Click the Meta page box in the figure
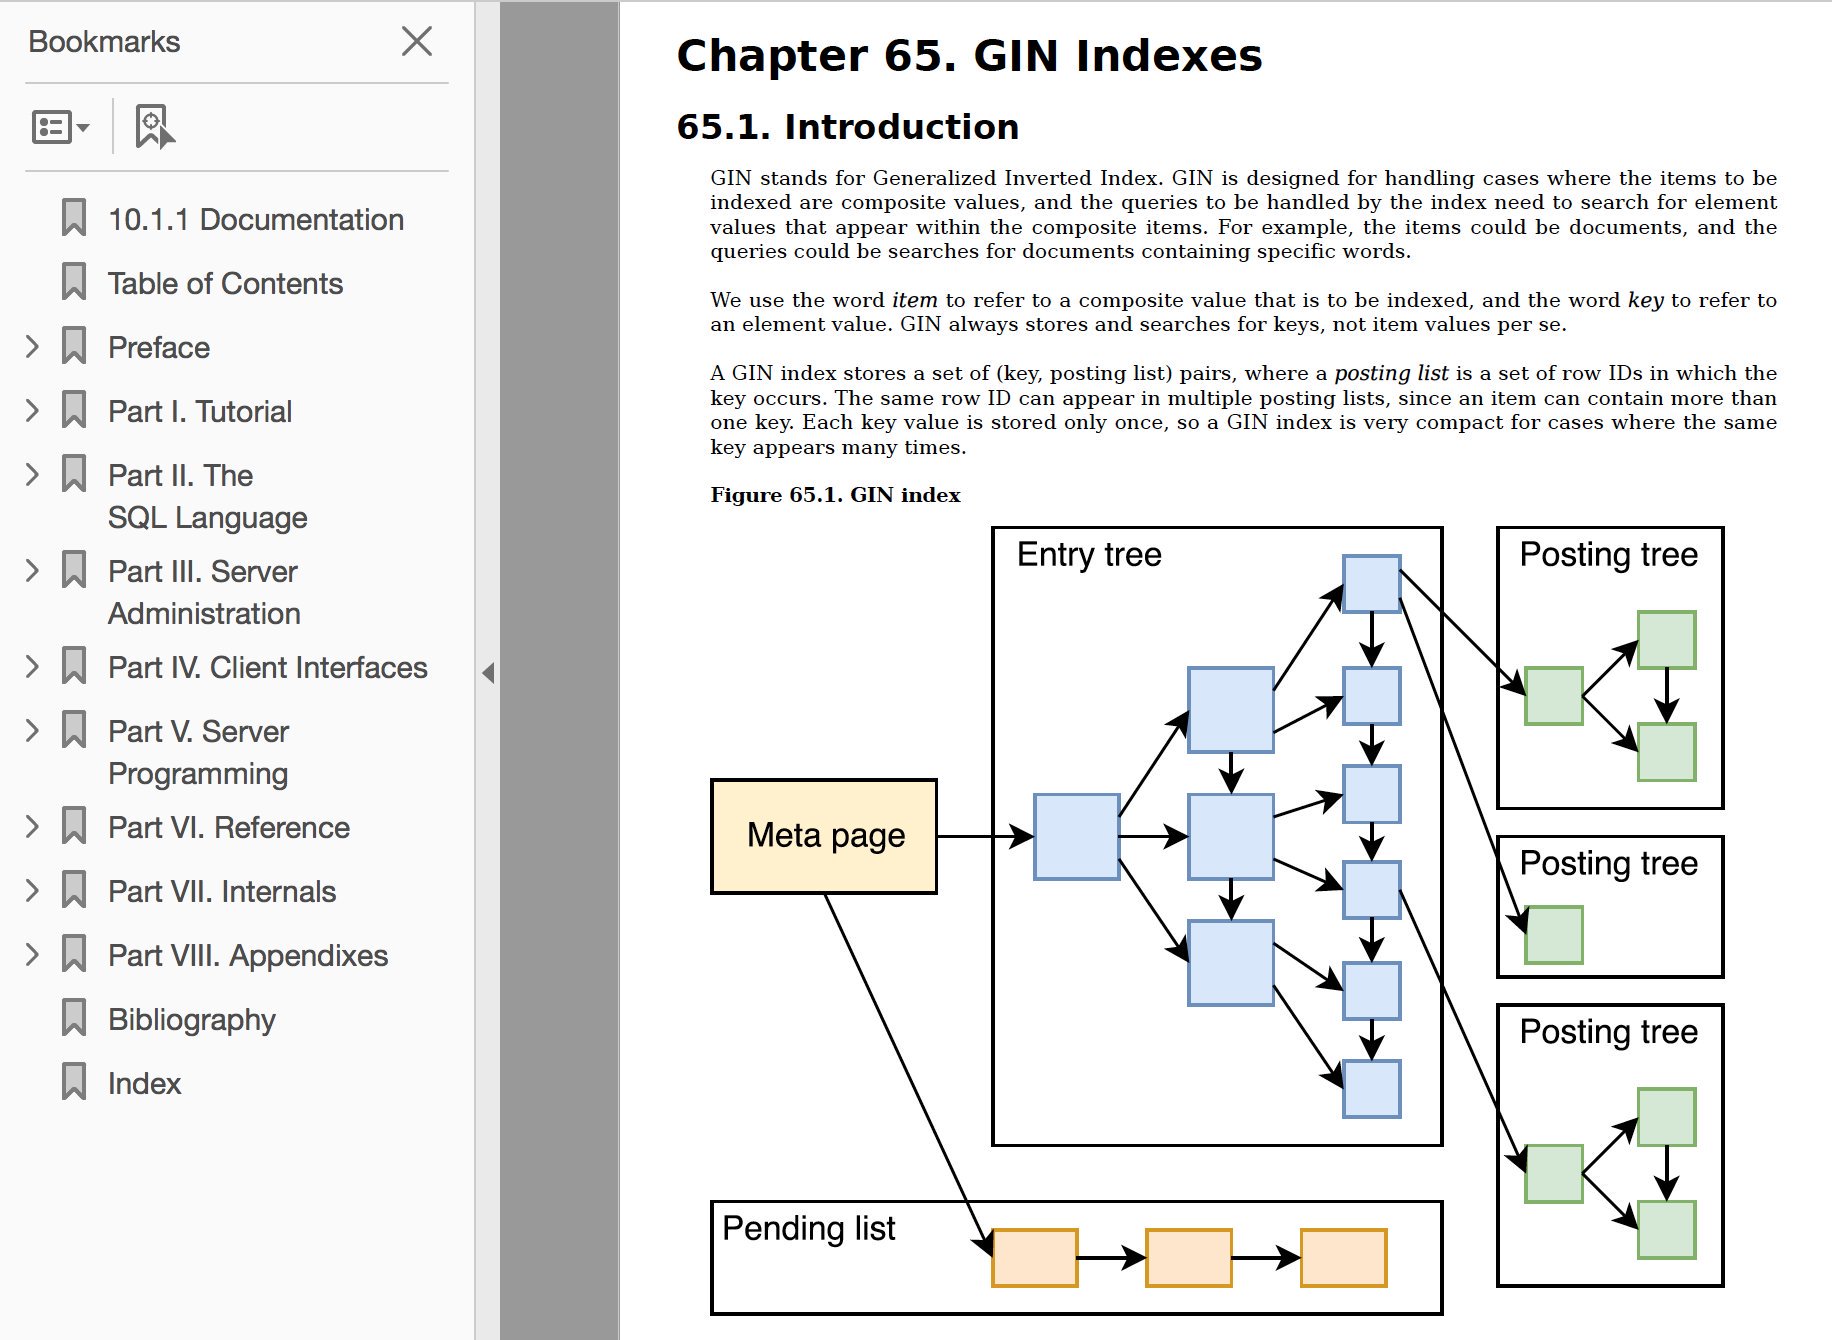This screenshot has width=1832, height=1340. pos(824,836)
